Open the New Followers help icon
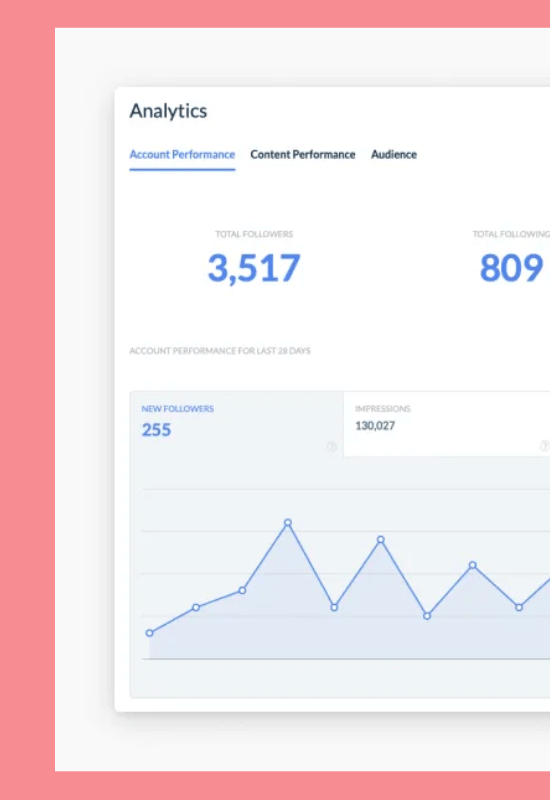Viewport: 550px width, 800px height. click(332, 446)
